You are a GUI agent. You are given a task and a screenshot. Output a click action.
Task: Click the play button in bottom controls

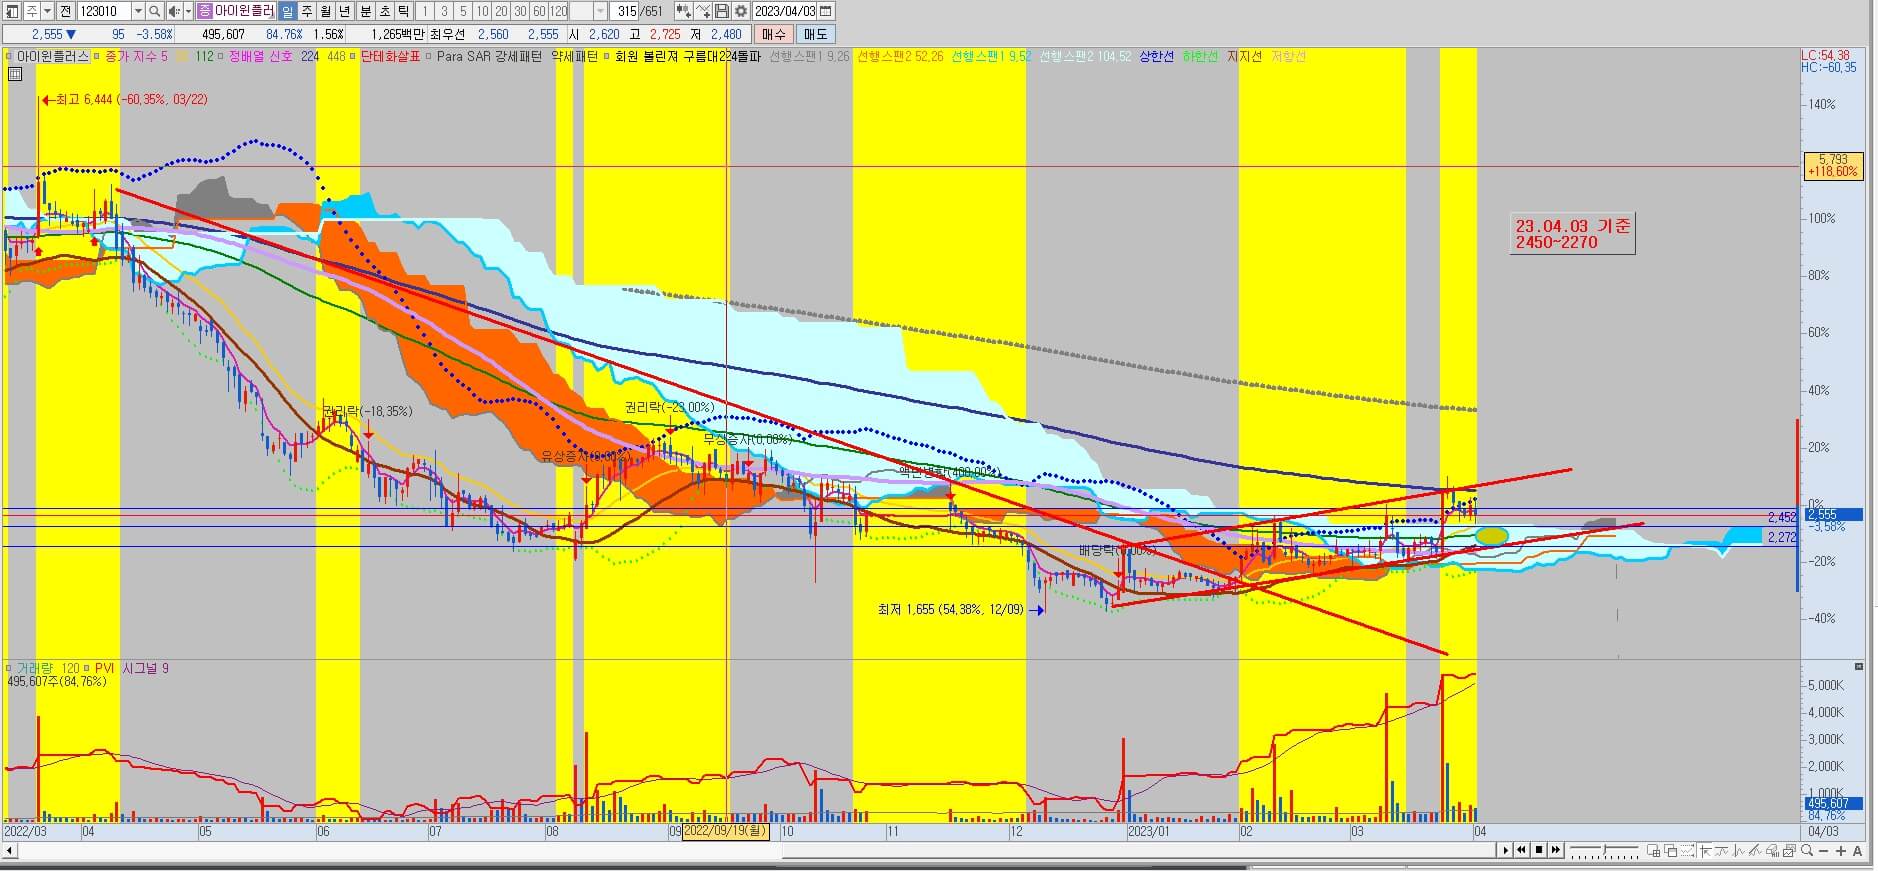pyautogui.click(x=1505, y=850)
